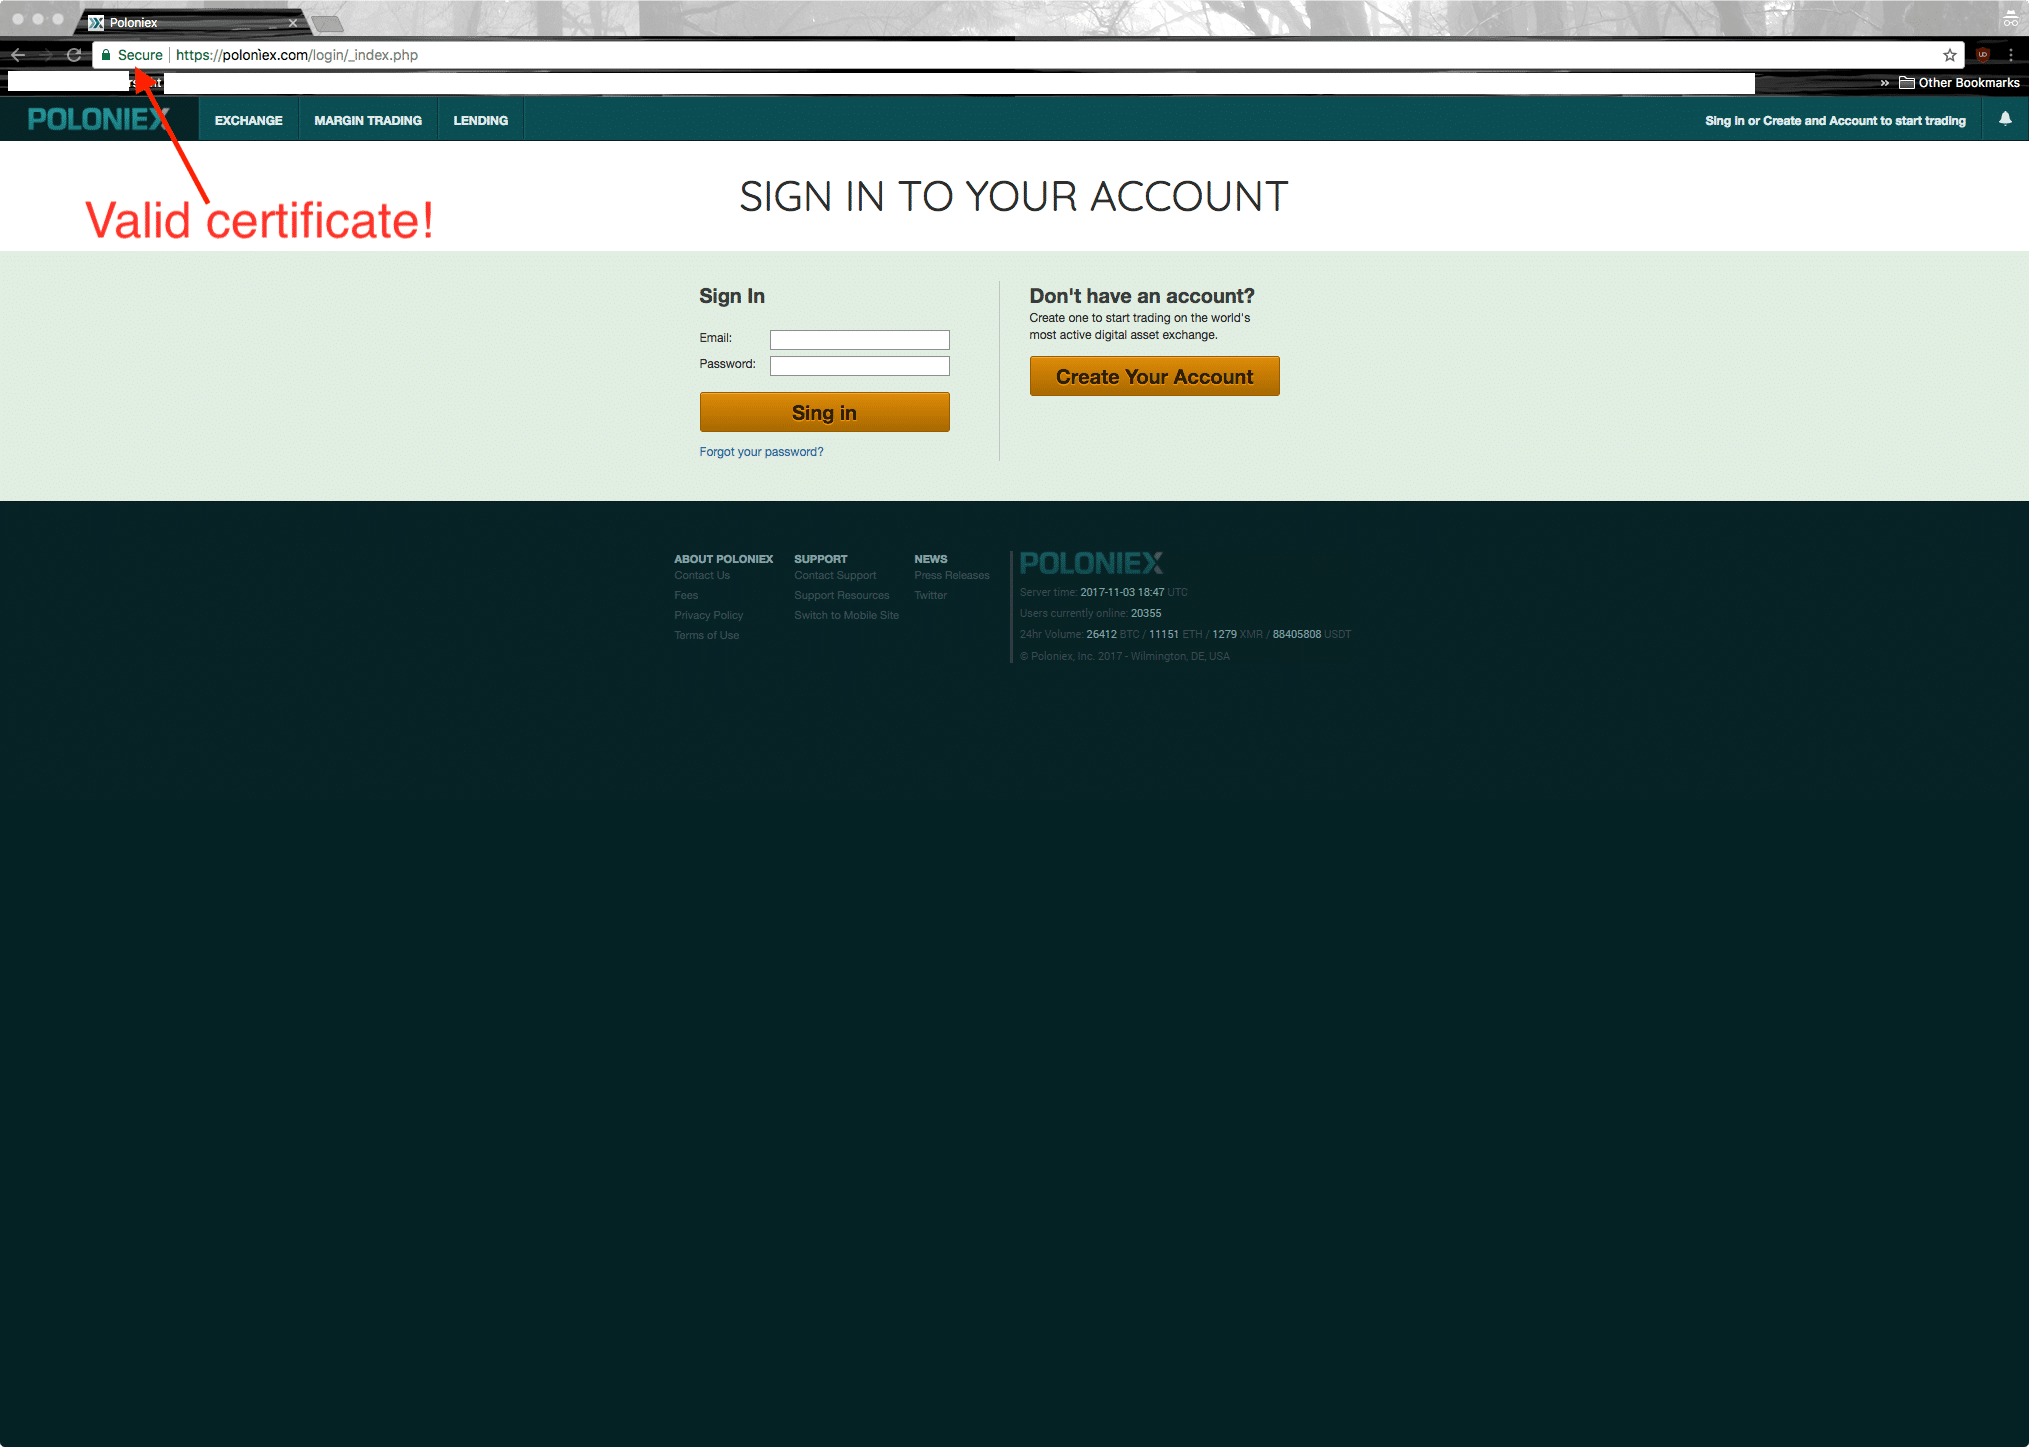Click the orange Sing in button
The width and height of the screenshot is (2029, 1447).
824,412
